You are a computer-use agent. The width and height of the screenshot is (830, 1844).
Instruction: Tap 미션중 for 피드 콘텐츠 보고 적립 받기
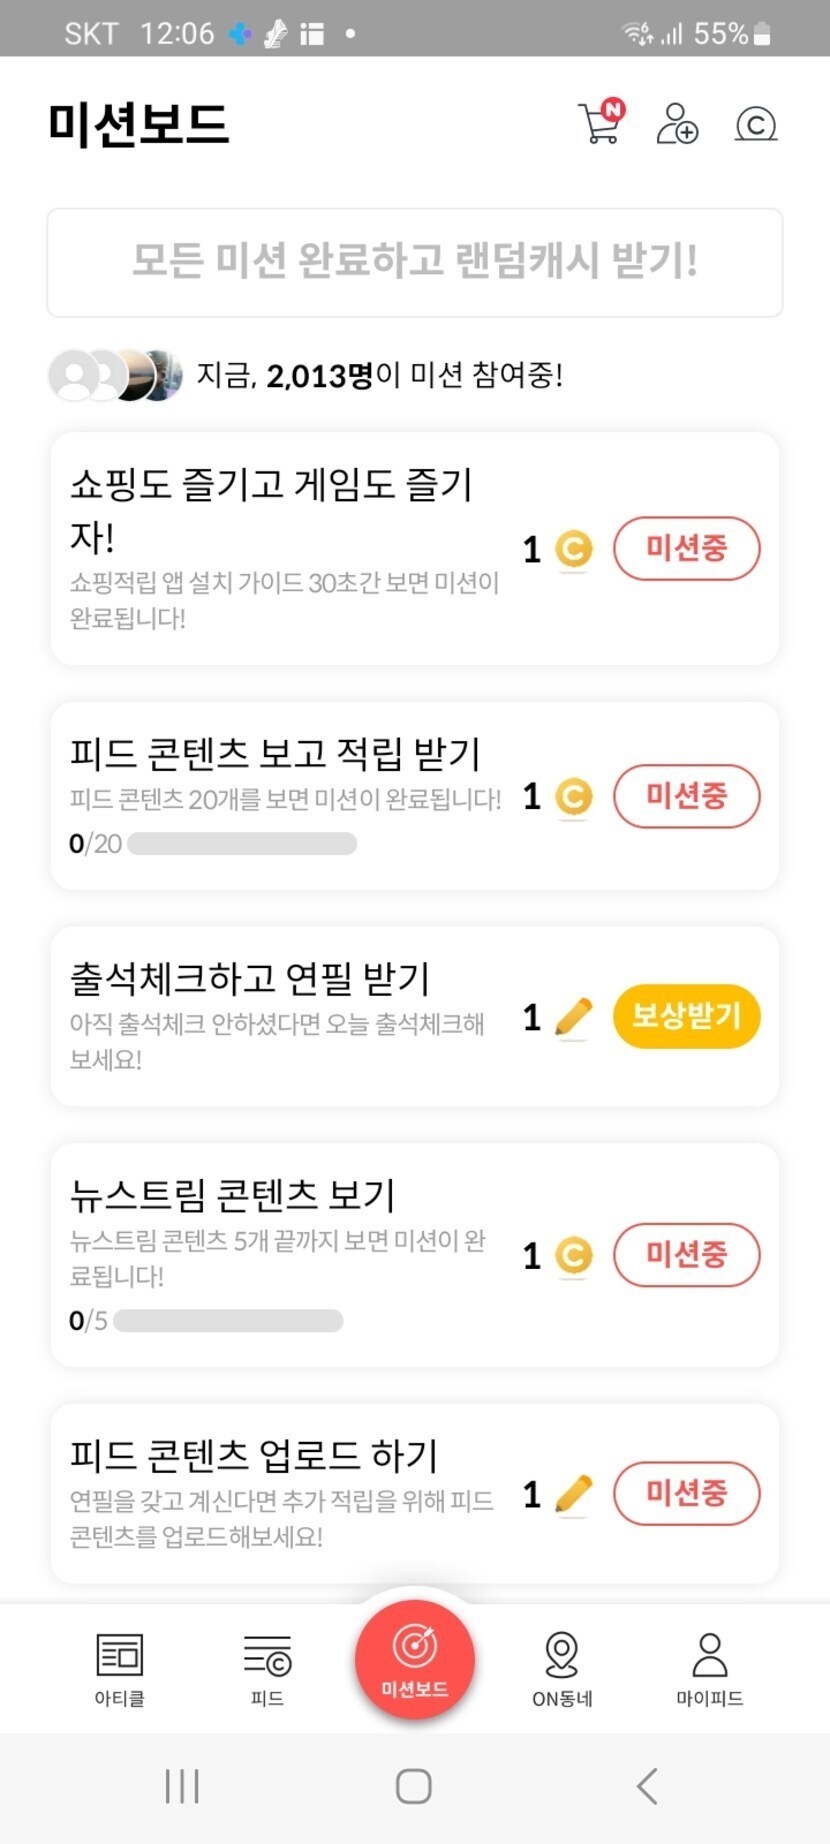click(x=686, y=796)
